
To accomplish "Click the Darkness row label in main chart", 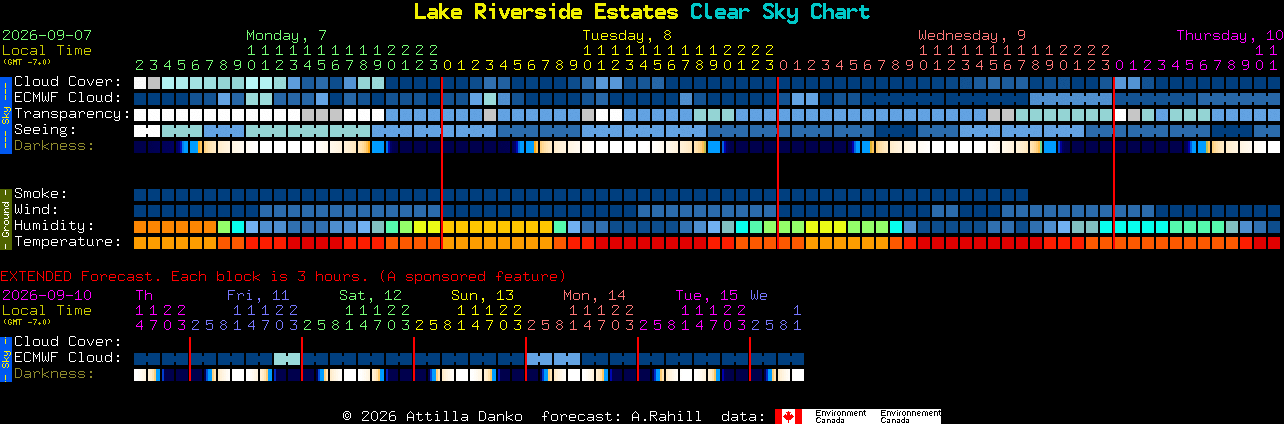I will [54, 146].
